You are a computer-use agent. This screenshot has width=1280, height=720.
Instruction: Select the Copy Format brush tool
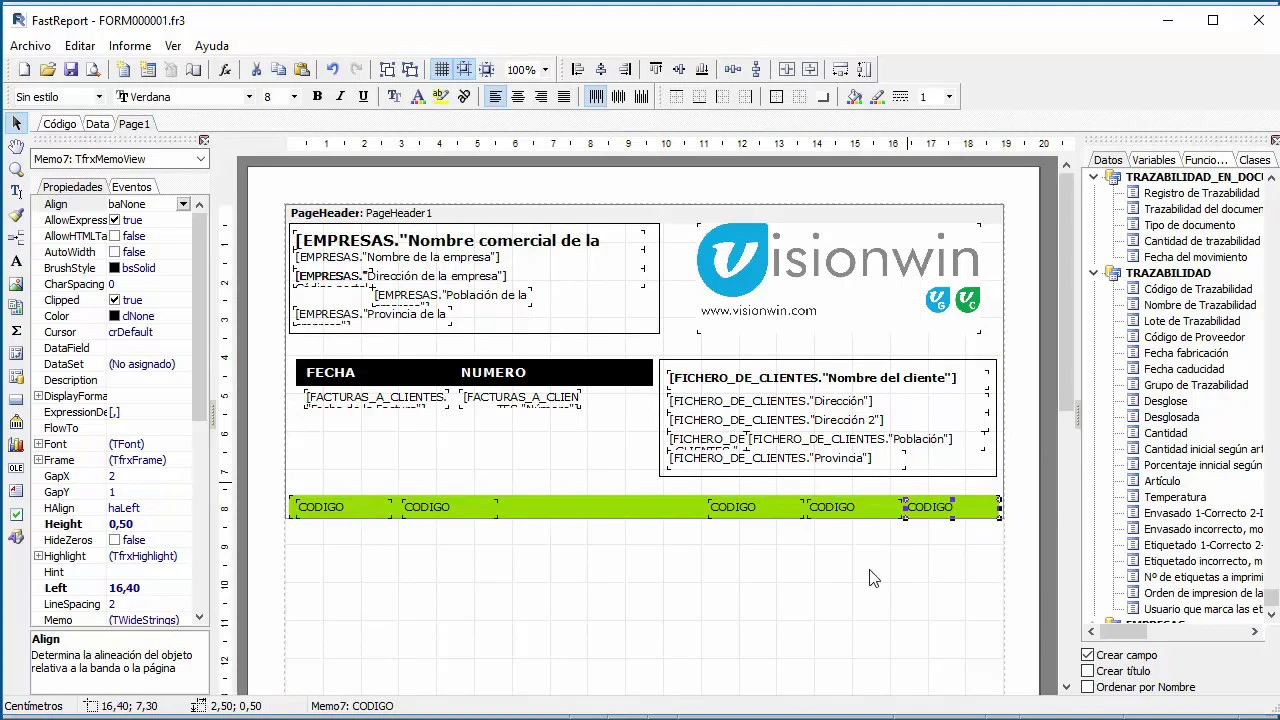16,215
